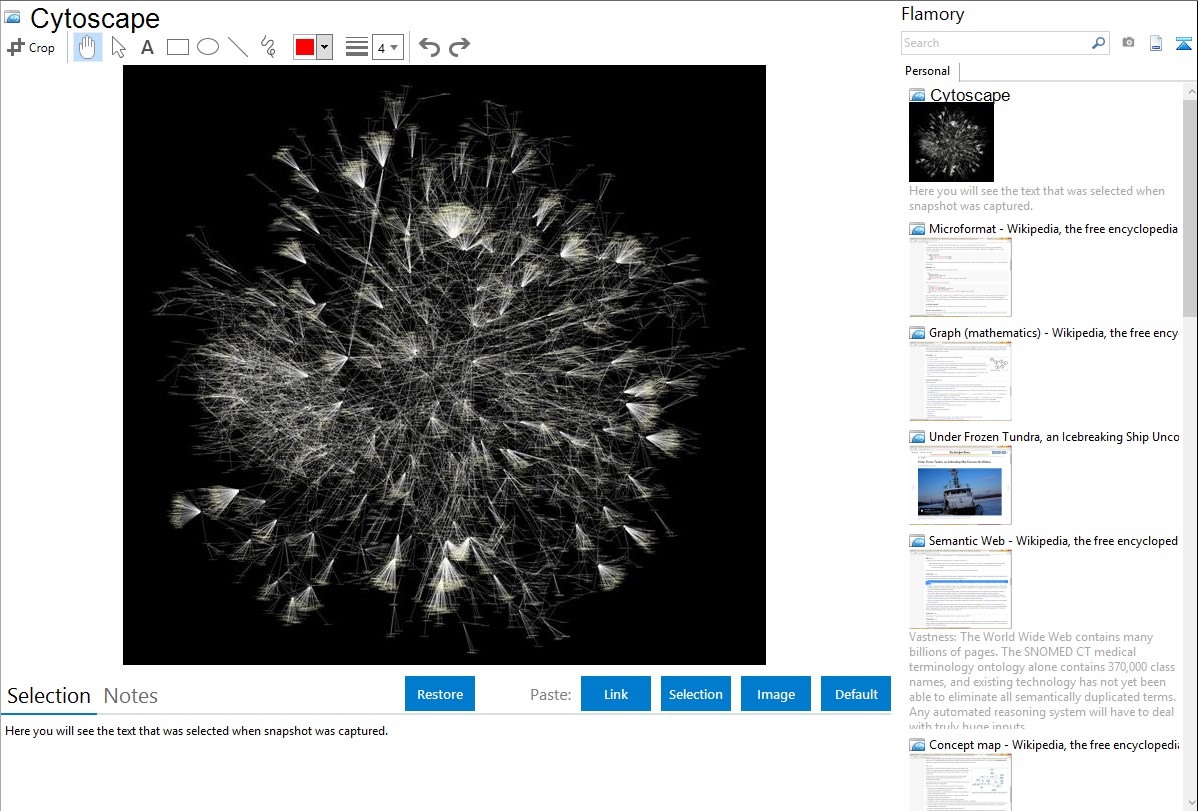Open the Personal tab
Screen dimensions: 1198x811
coord(927,71)
